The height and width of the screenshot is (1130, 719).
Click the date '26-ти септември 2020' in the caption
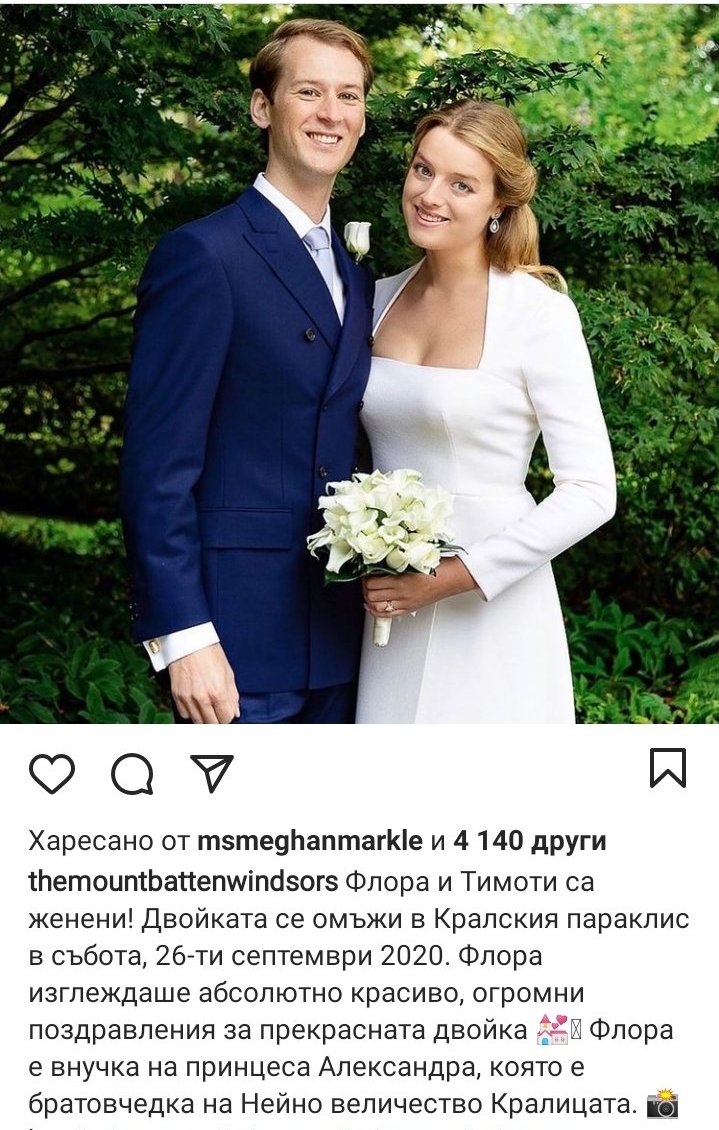tap(303, 956)
